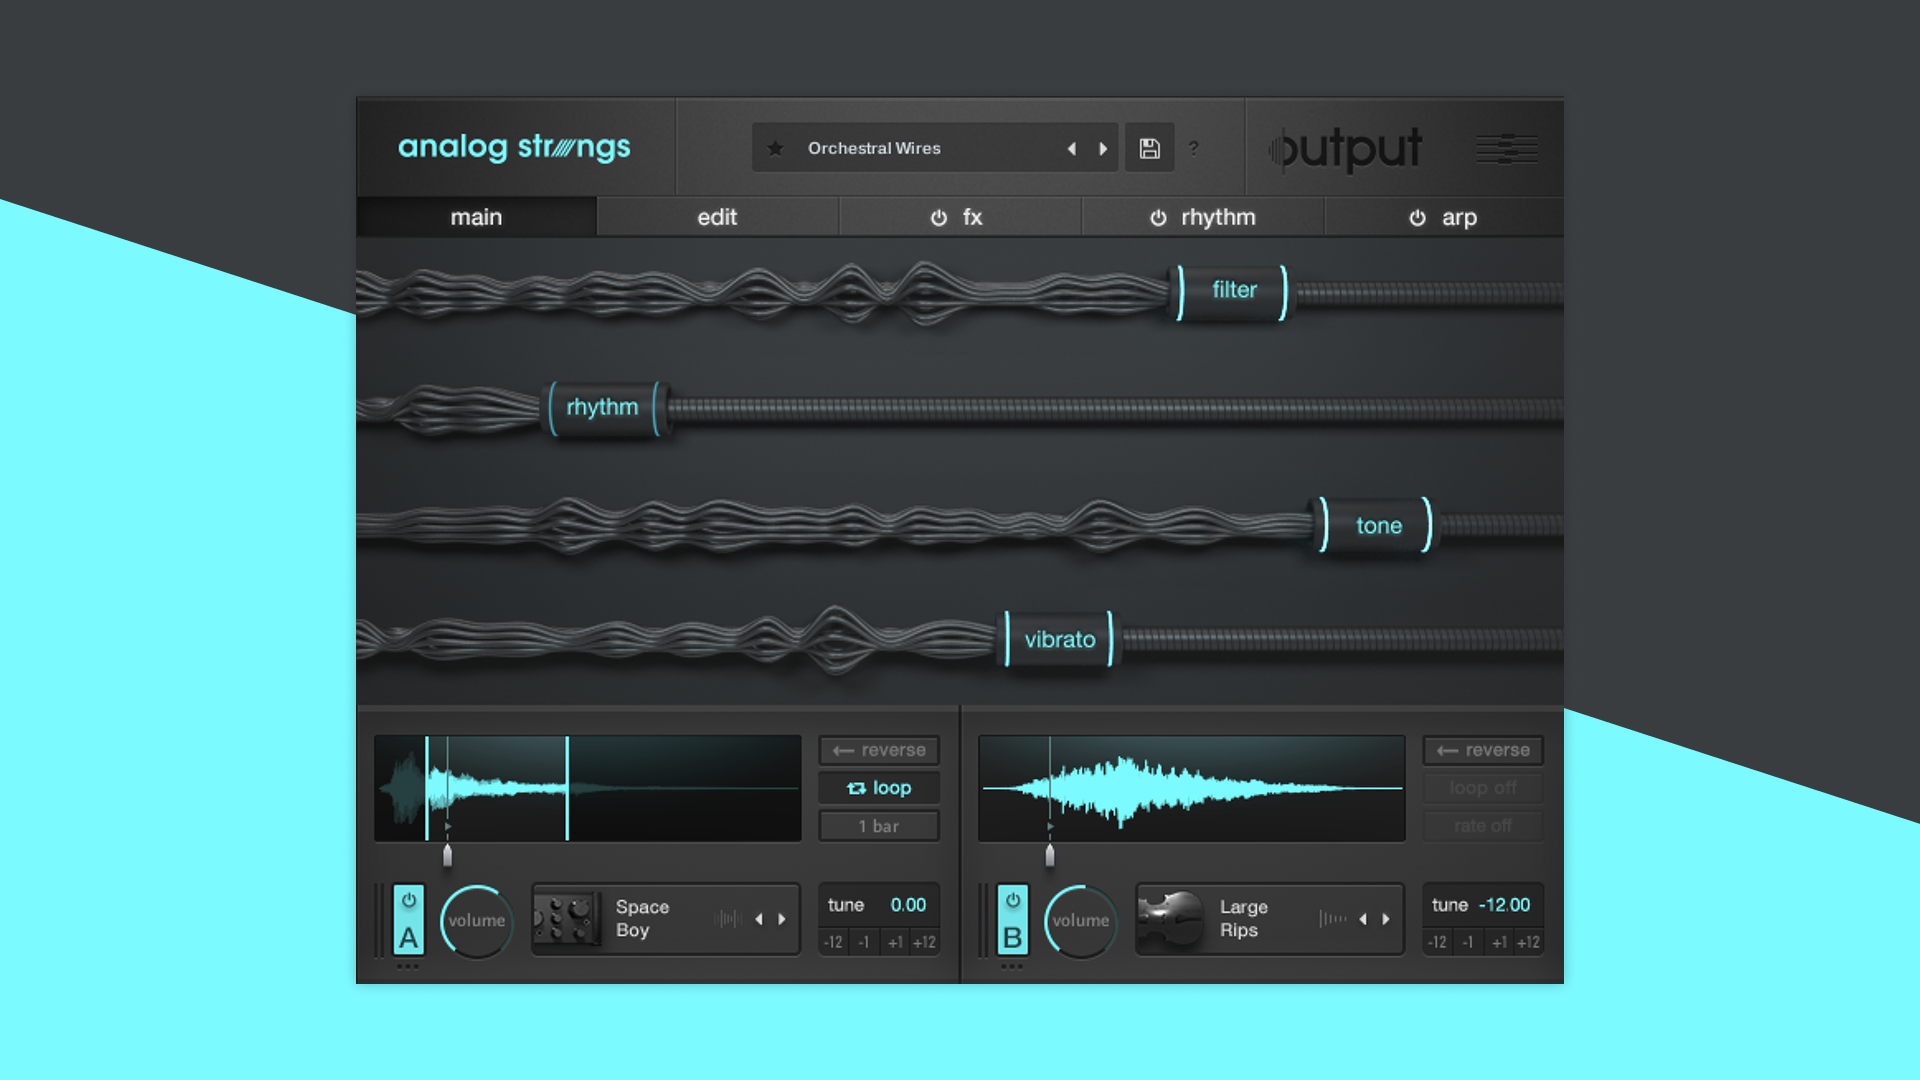The image size is (1920, 1080).
Task: Toggle the rhythm power button
Action: [1157, 216]
